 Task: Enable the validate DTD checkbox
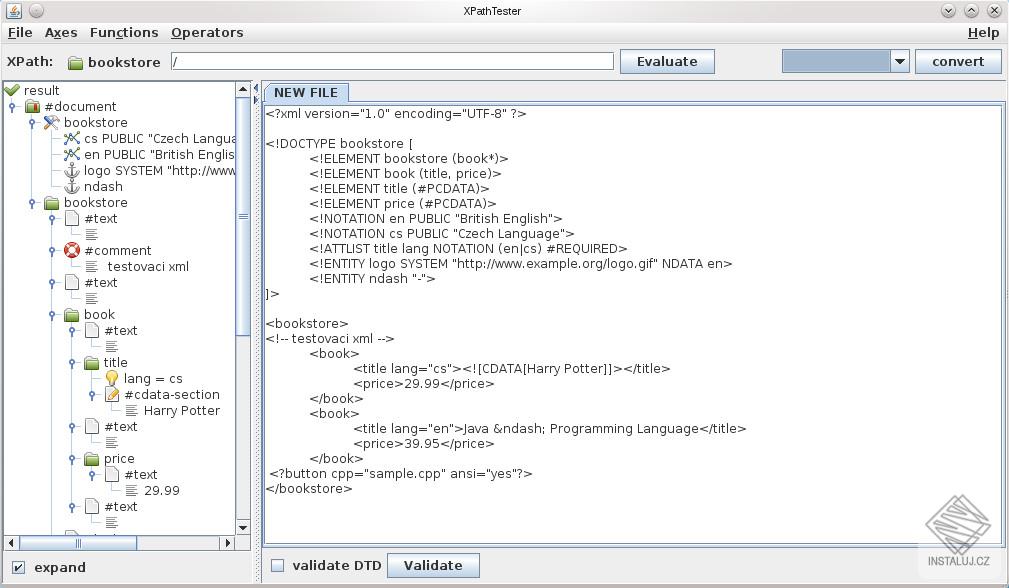pos(277,565)
